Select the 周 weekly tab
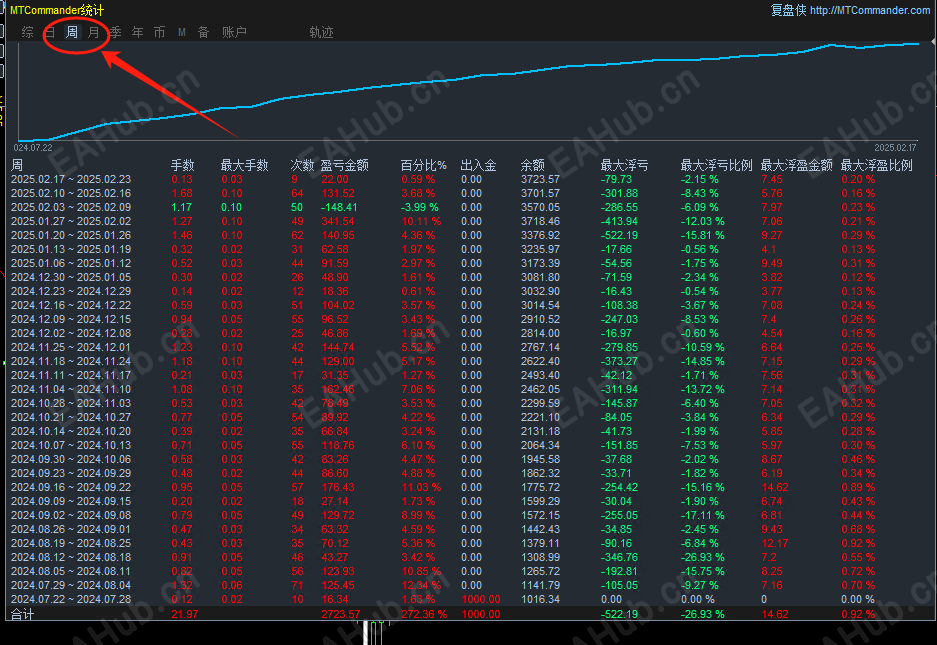The width and height of the screenshot is (937, 645). [x=72, y=32]
